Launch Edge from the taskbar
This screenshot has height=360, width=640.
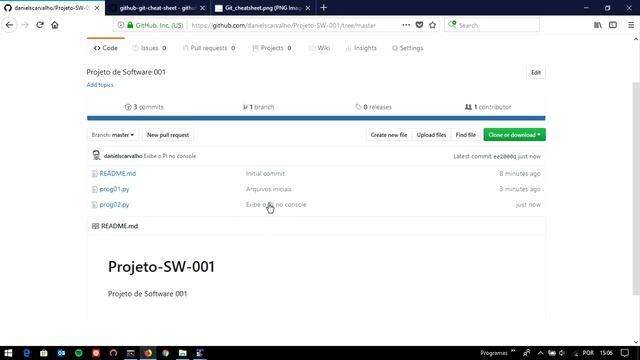(x=27, y=353)
